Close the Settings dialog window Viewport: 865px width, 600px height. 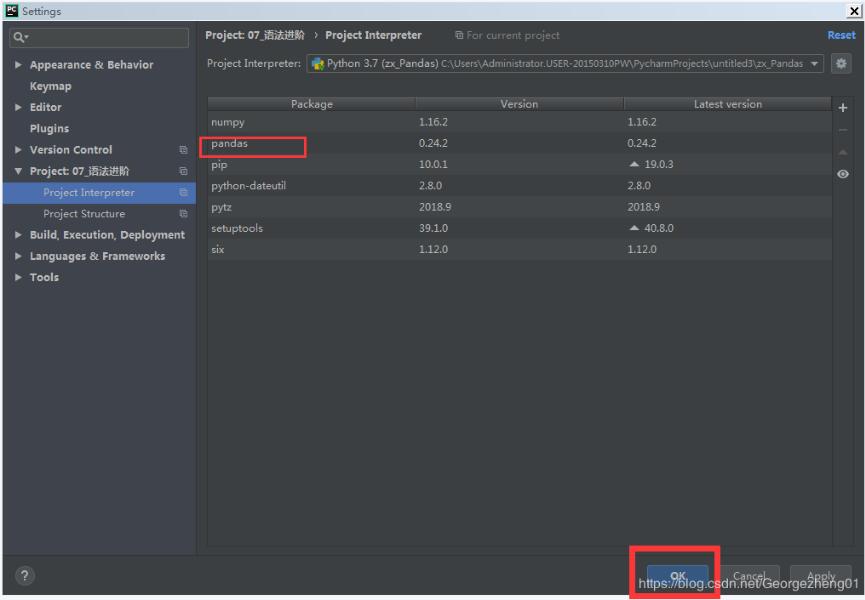tap(853, 10)
